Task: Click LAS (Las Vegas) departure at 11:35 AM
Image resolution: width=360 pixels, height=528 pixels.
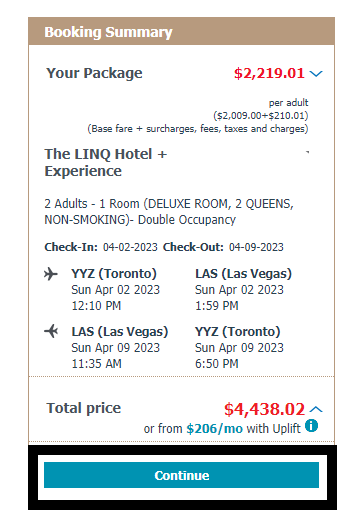Action: click(120, 332)
